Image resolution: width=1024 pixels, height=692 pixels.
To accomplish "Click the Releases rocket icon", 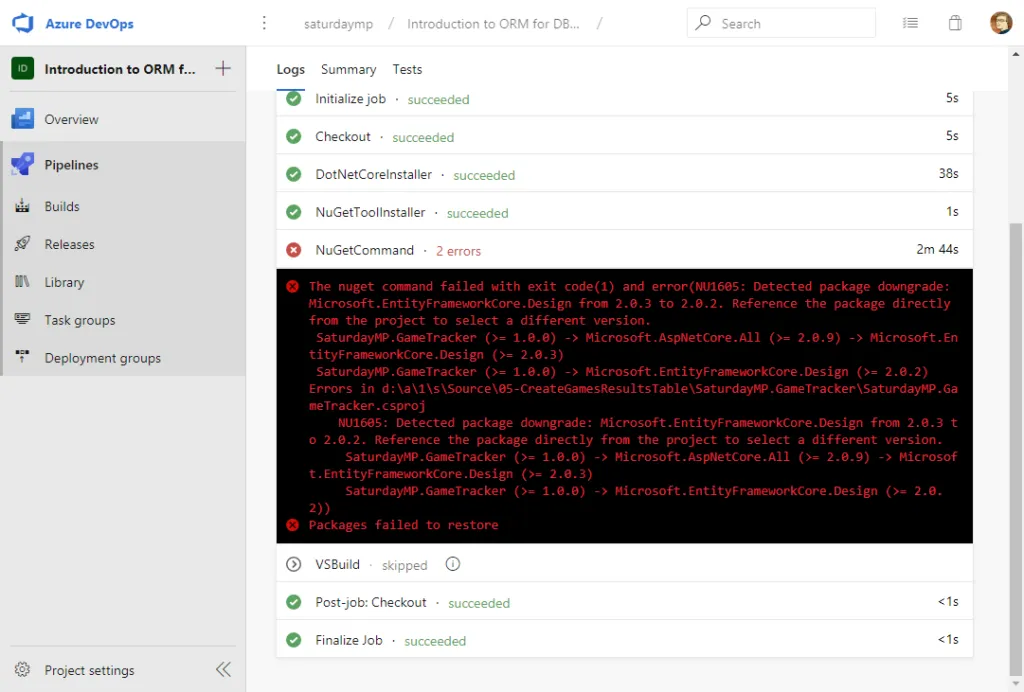I will point(22,244).
